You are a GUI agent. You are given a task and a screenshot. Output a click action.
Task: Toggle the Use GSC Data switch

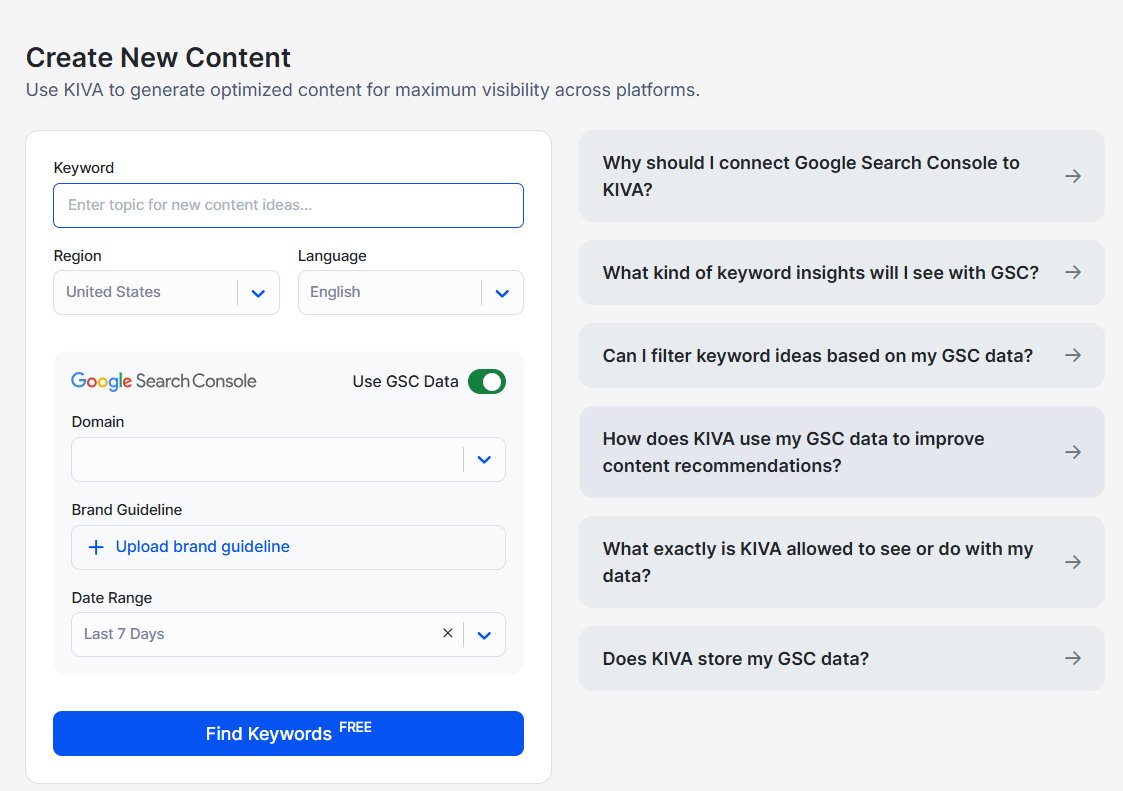coord(487,382)
